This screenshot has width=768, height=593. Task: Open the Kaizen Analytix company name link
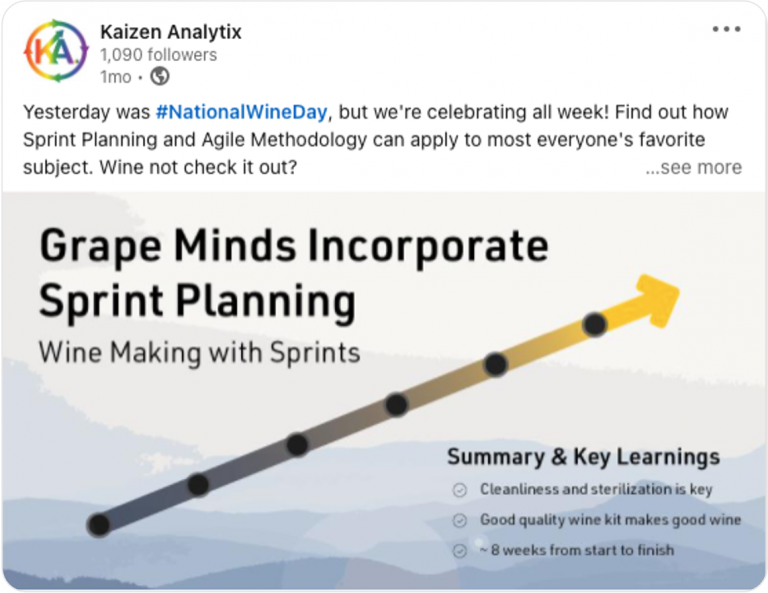point(171,32)
